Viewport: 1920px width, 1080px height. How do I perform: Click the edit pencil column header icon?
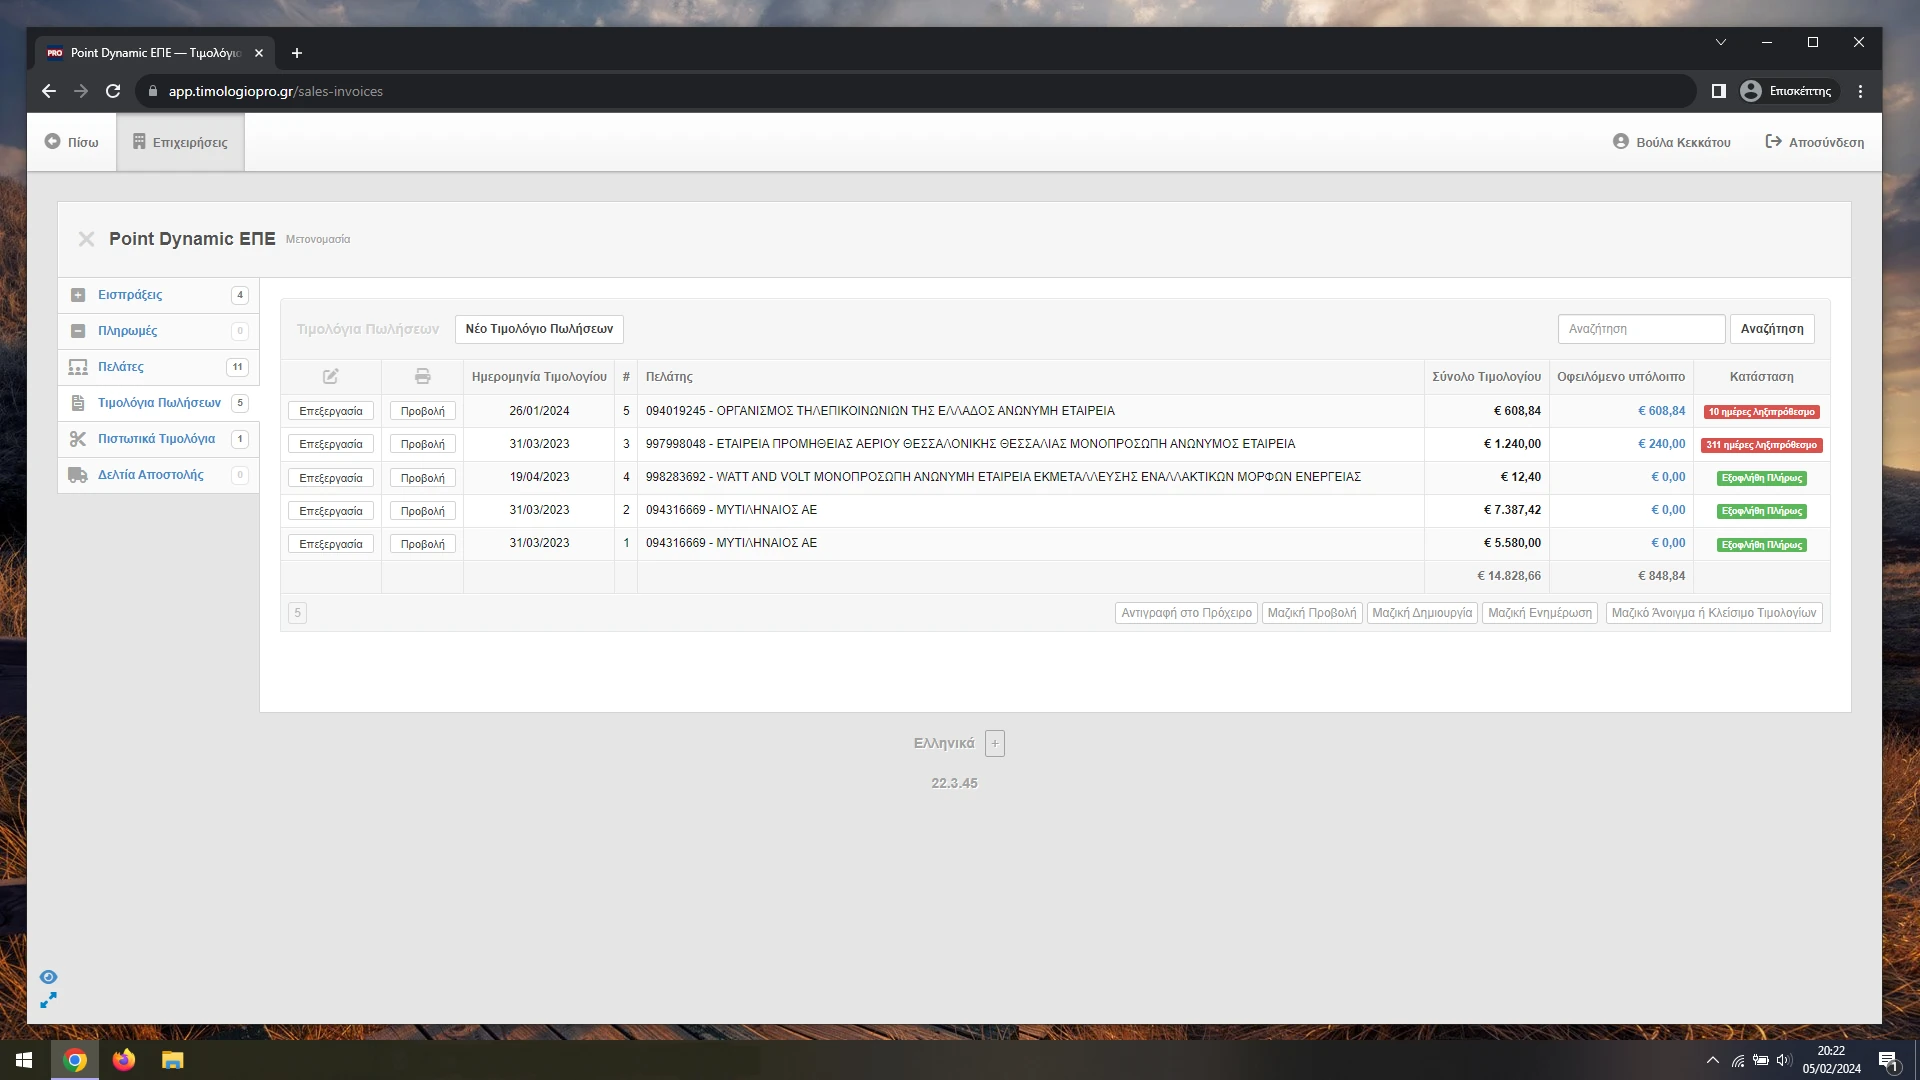pyautogui.click(x=331, y=377)
